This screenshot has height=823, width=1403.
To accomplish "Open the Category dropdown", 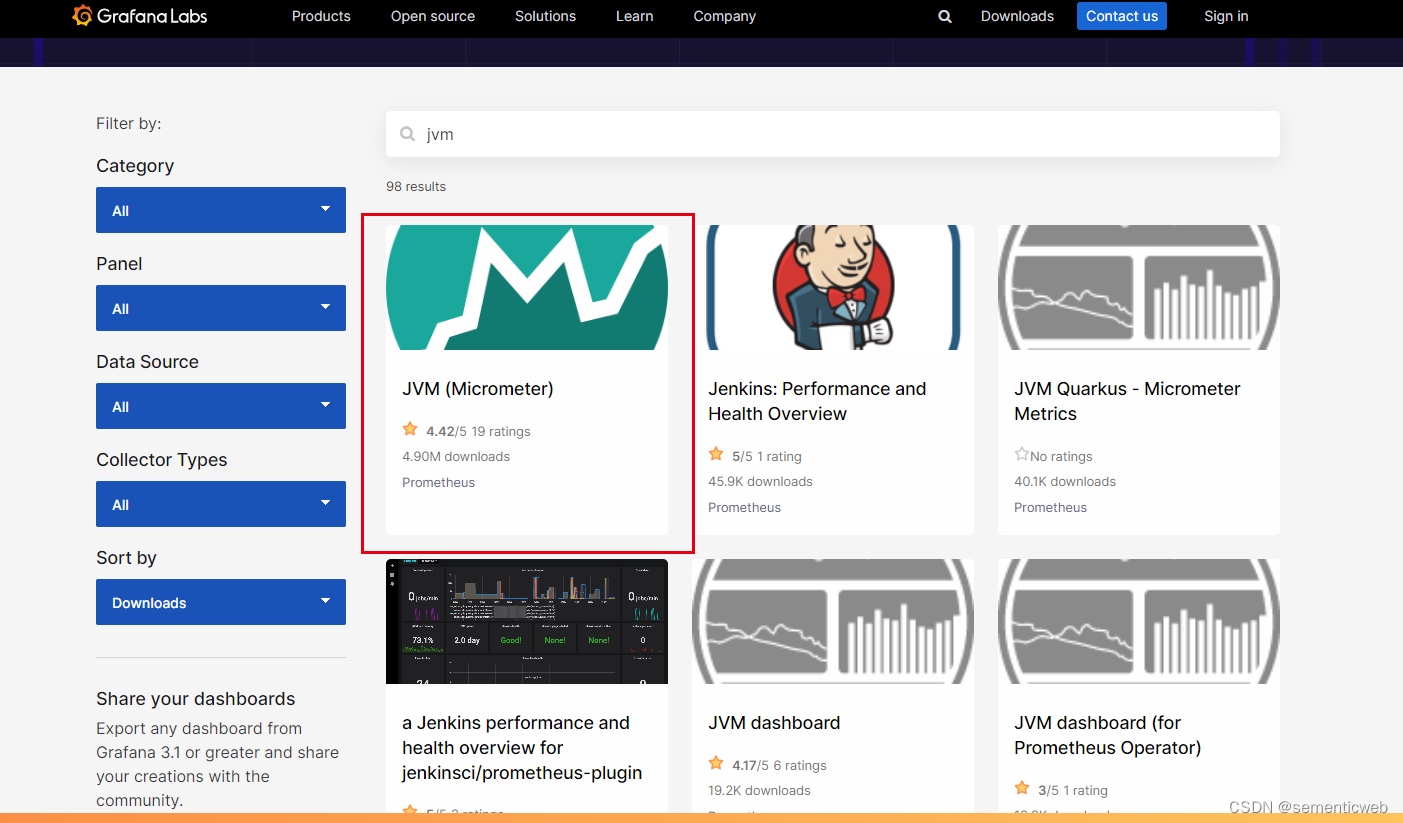I will click(221, 210).
